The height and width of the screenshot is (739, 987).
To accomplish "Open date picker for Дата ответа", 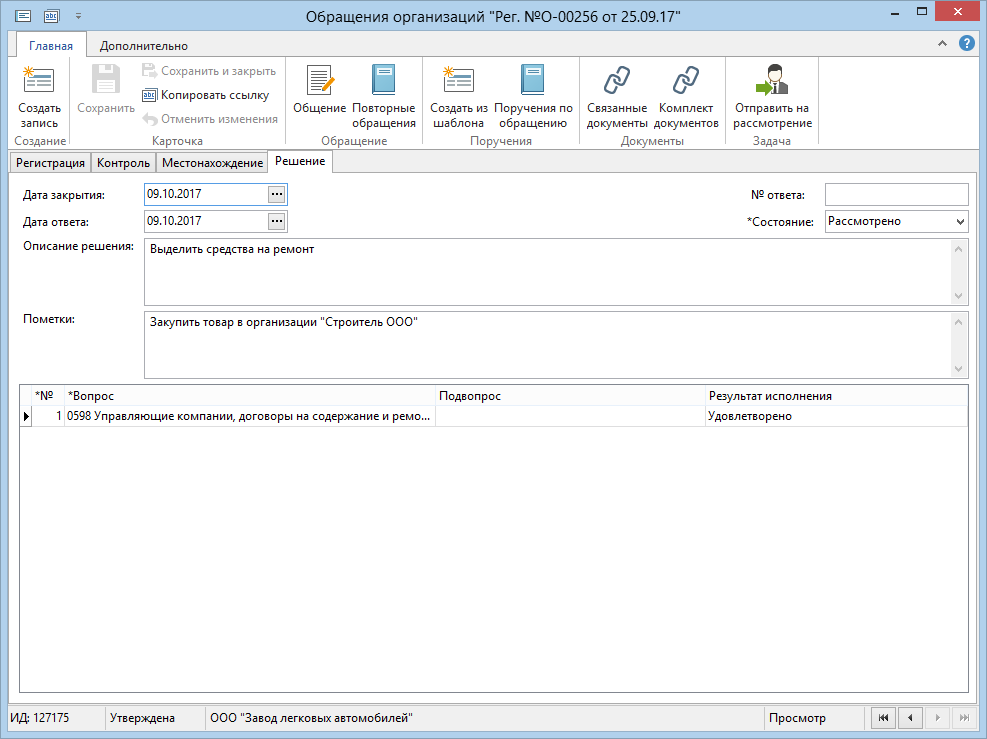I will tap(277, 221).
